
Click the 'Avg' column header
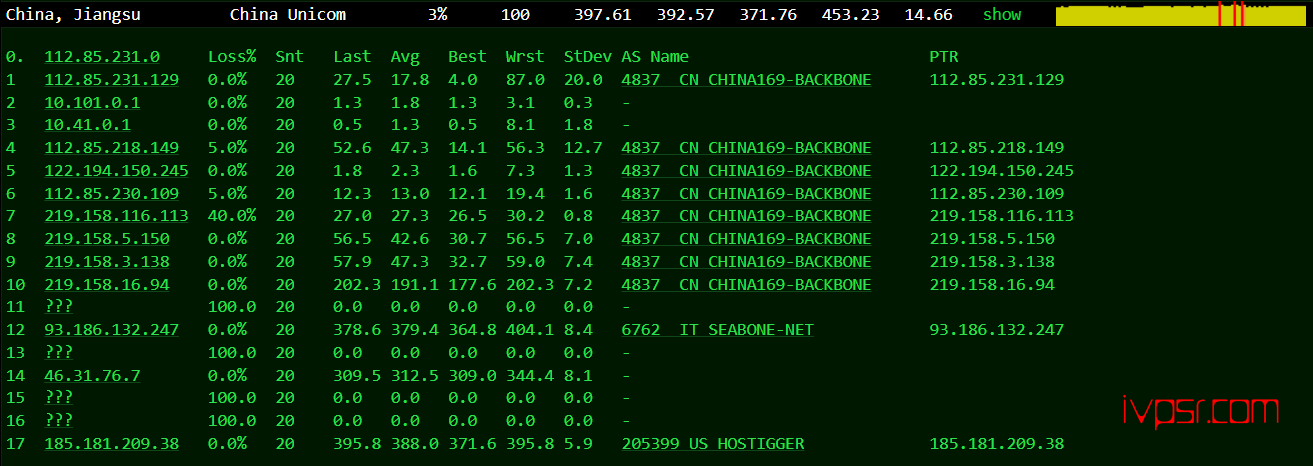(405, 57)
